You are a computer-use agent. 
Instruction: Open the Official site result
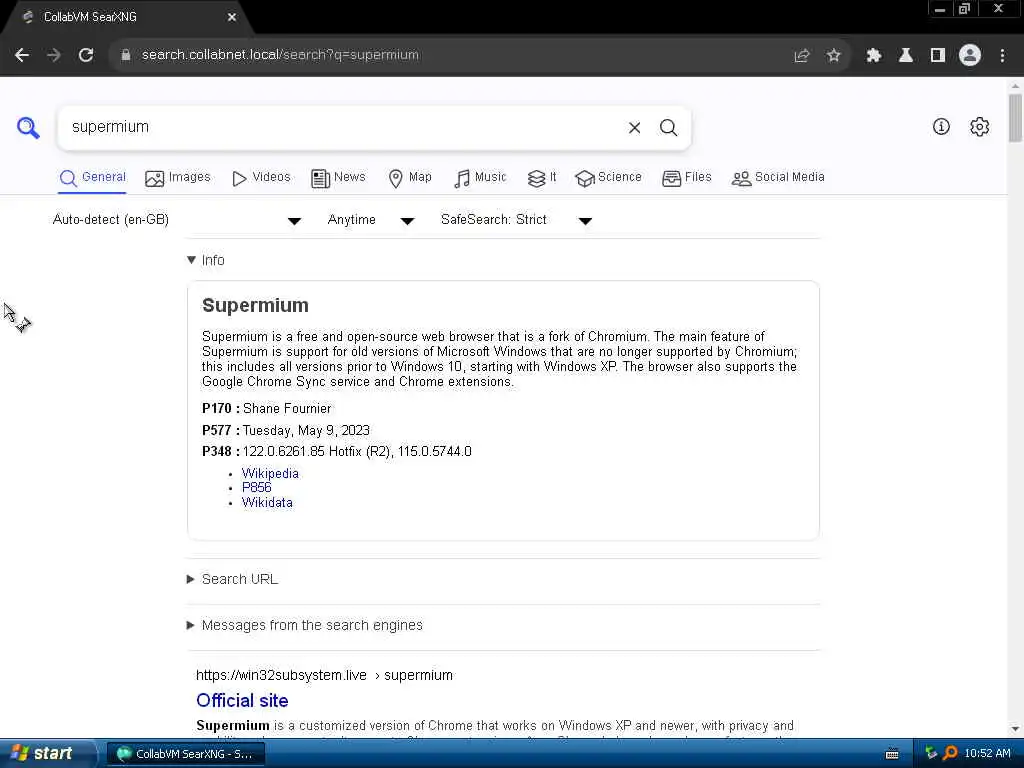(242, 701)
